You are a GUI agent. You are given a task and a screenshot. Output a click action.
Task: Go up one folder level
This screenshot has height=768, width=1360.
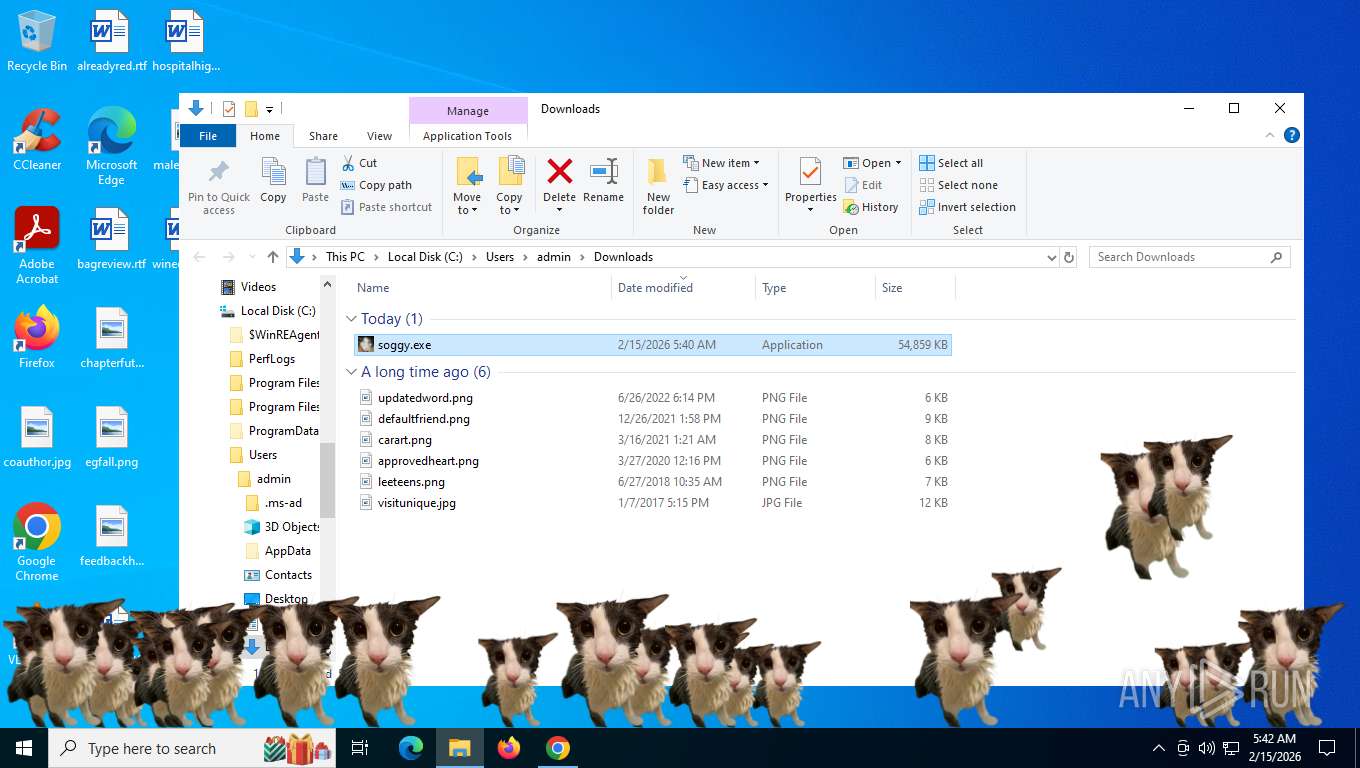(x=273, y=257)
